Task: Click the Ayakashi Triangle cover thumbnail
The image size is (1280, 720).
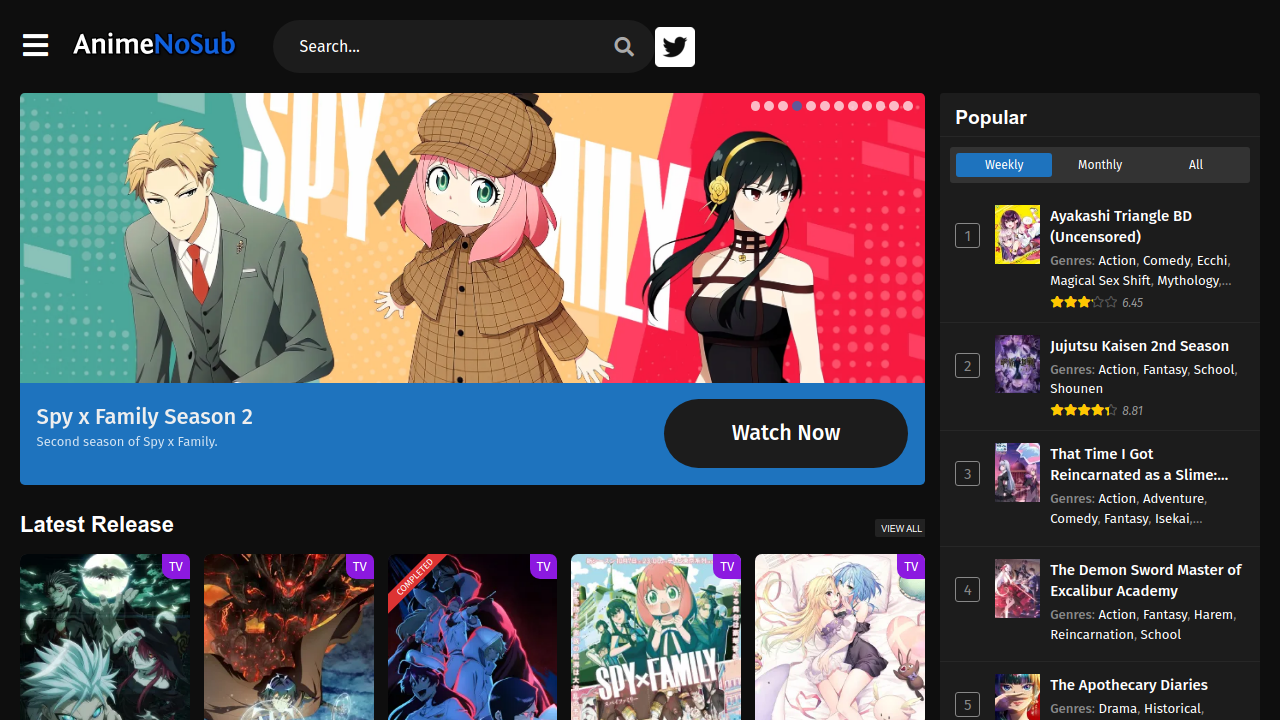Action: point(1017,235)
